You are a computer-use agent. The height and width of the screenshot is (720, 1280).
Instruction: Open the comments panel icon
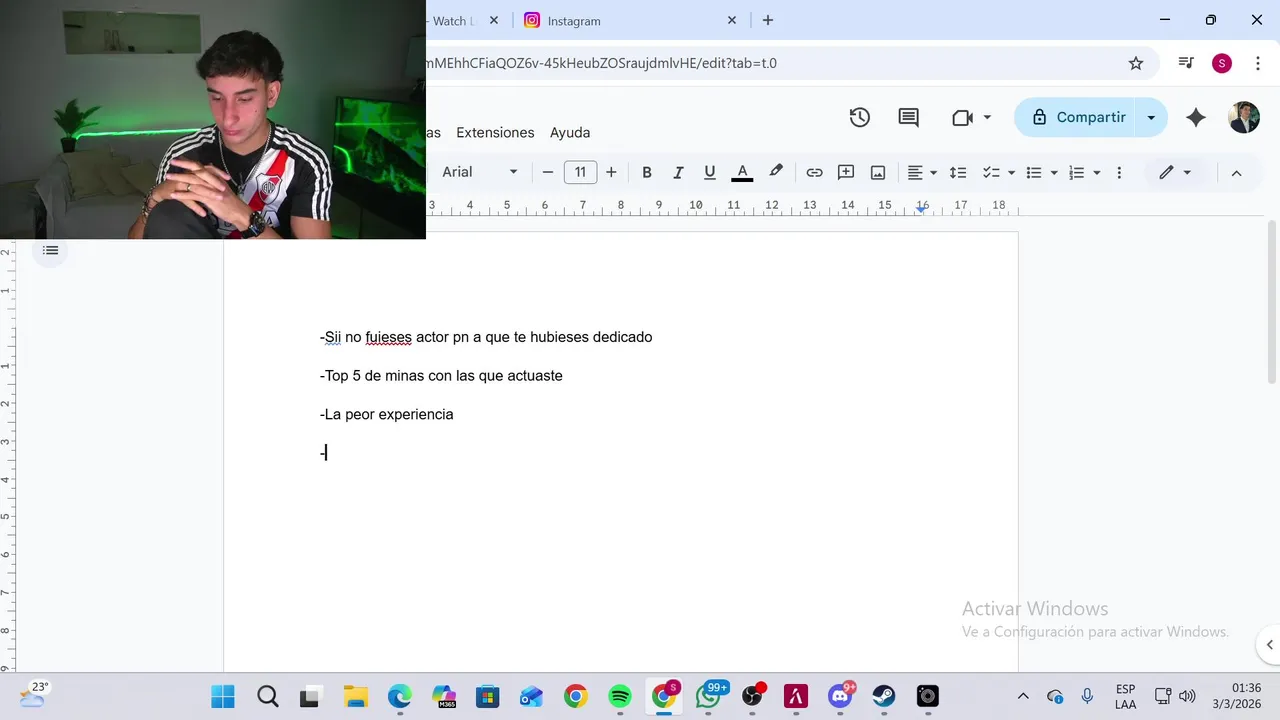(908, 118)
